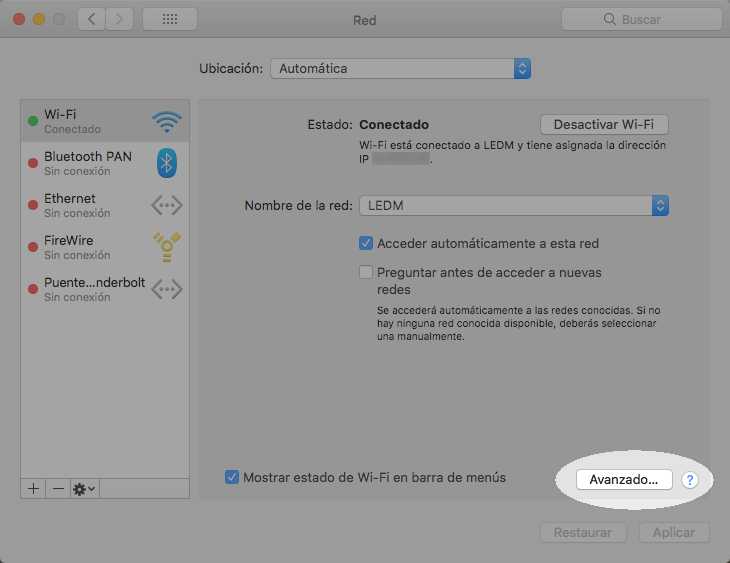Image resolution: width=730 pixels, height=563 pixels.
Task: Click the magnifier icon in Buscar field
Action: tap(609, 19)
